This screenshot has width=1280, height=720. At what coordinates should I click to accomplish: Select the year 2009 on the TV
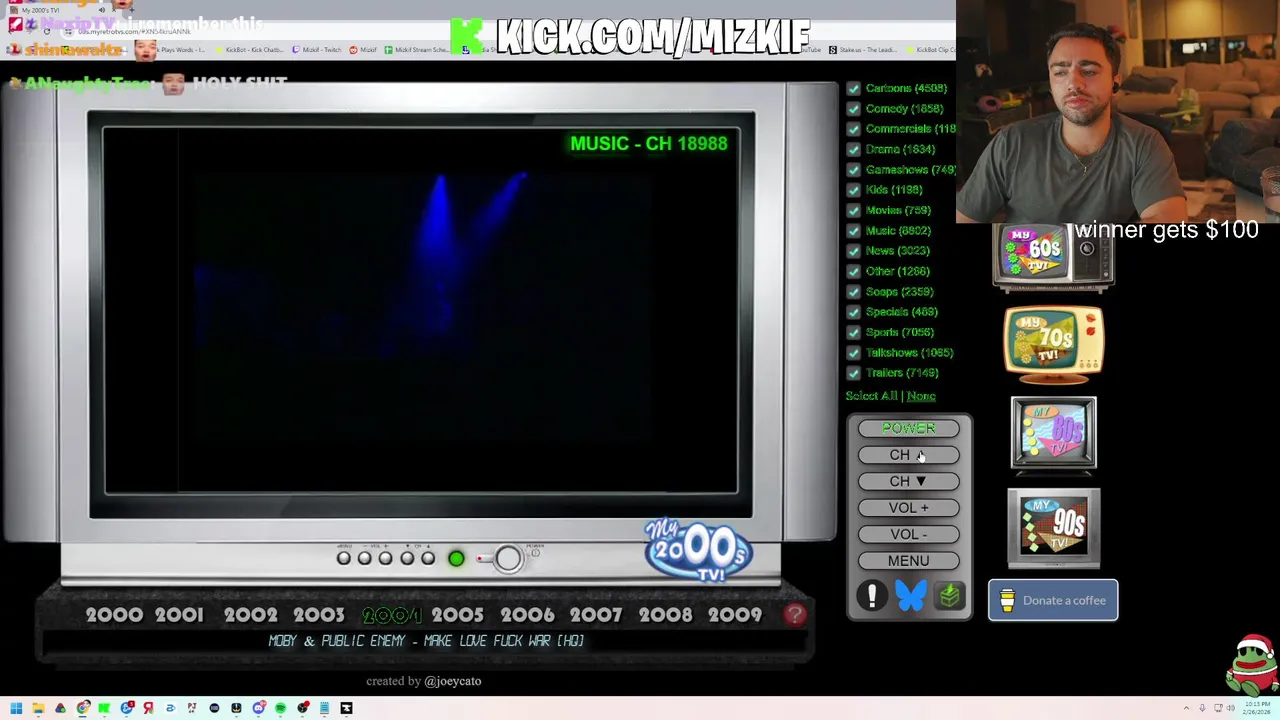735,615
